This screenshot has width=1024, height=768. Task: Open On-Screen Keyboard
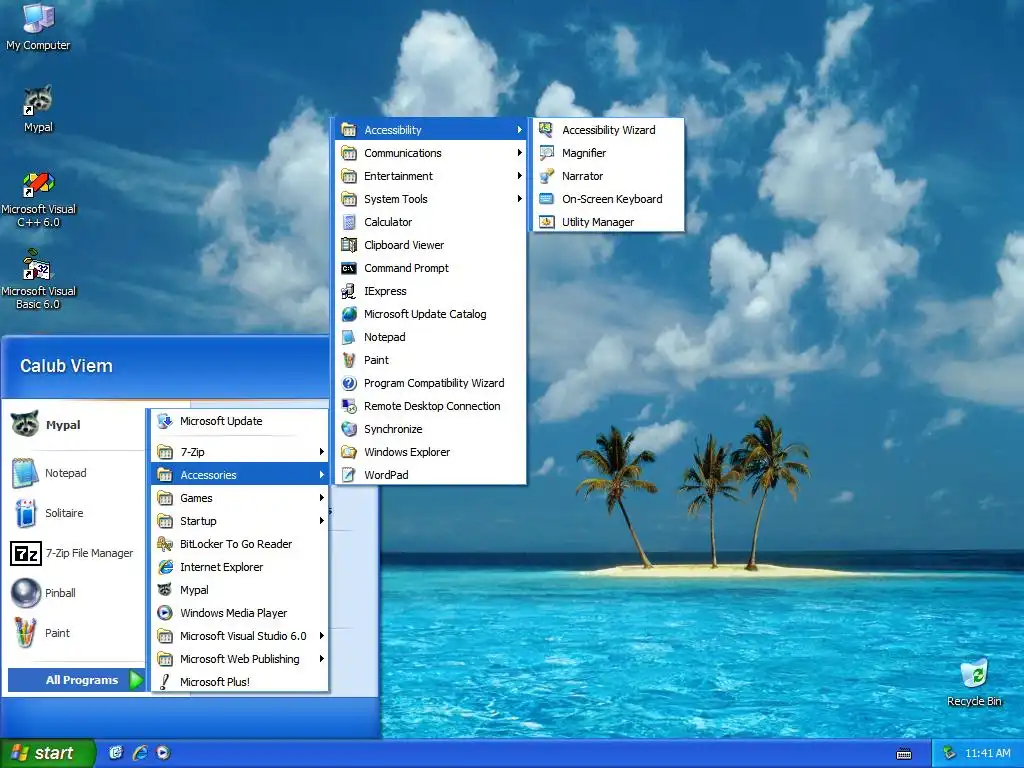609,199
